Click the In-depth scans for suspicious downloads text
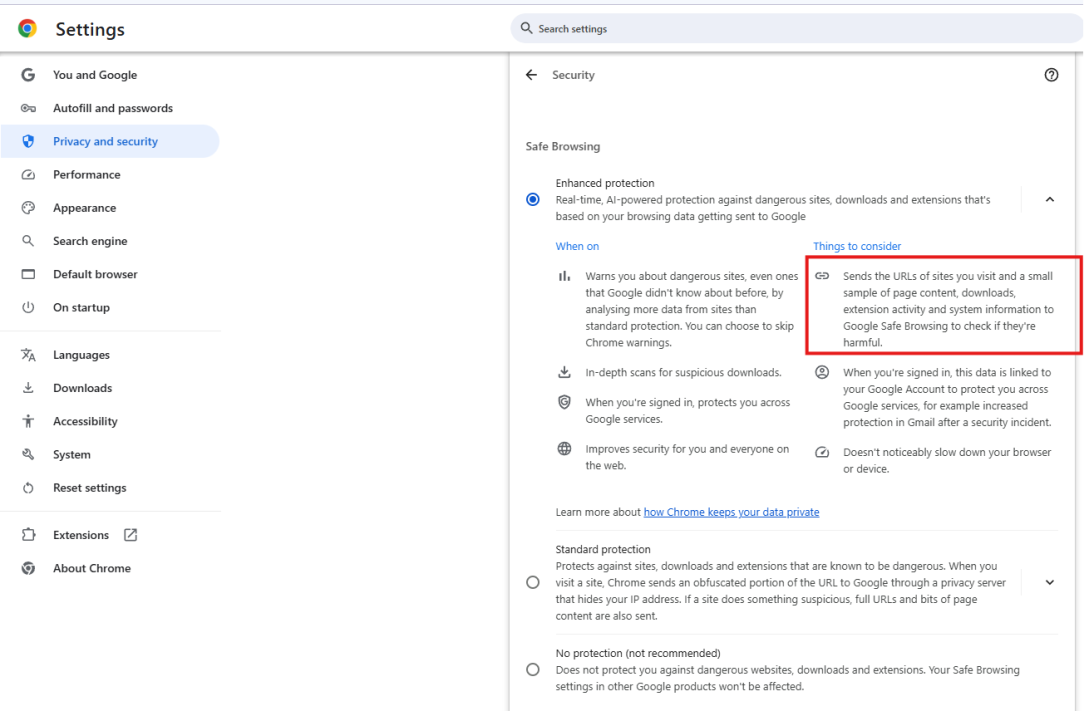The width and height of the screenshot is (1084, 711). pyautogui.click(x=683, y=372)
